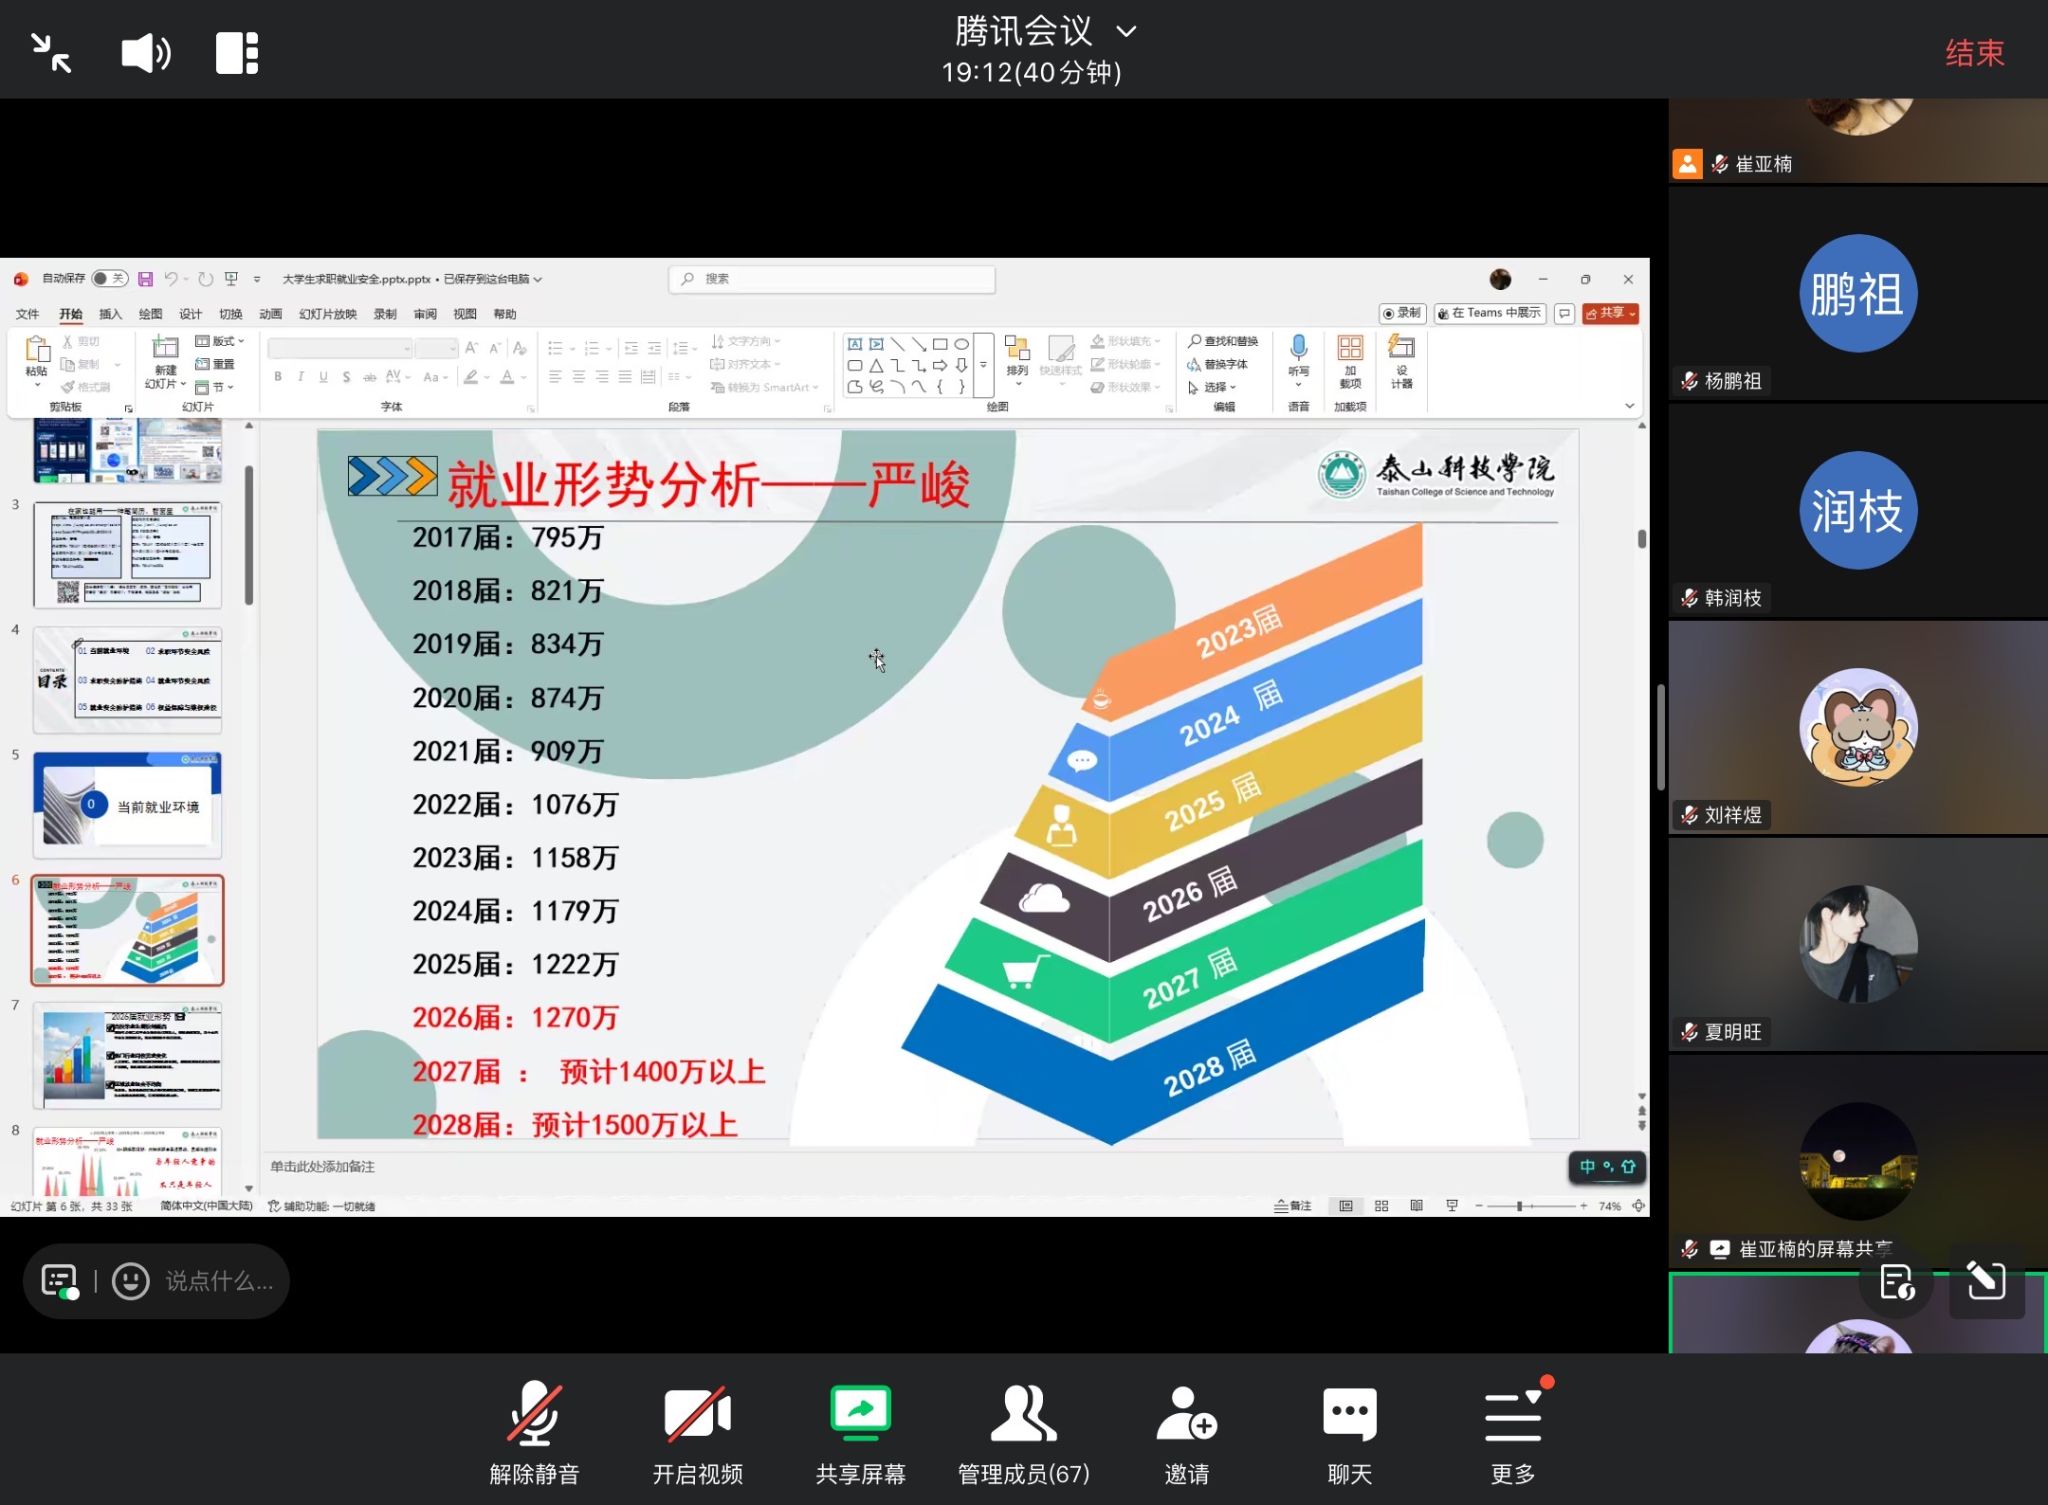Open the 插入 ribbon tab
2048x1505 pixels.
point(110,314)
